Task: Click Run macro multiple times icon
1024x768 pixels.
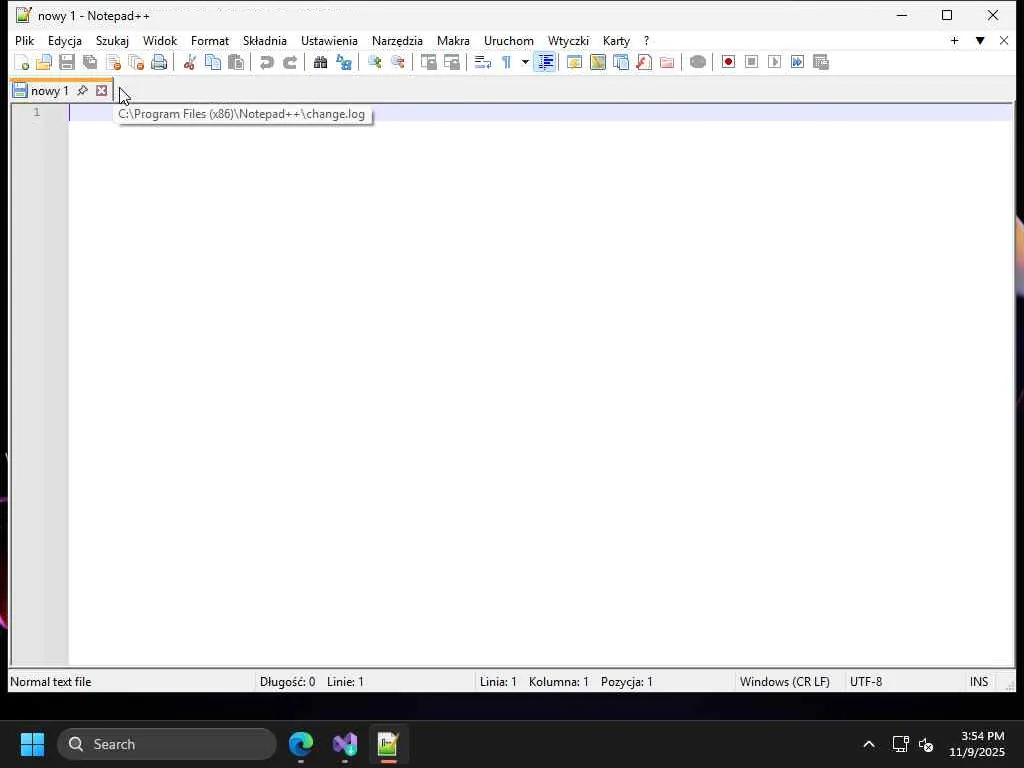Action: coord(797,63)
